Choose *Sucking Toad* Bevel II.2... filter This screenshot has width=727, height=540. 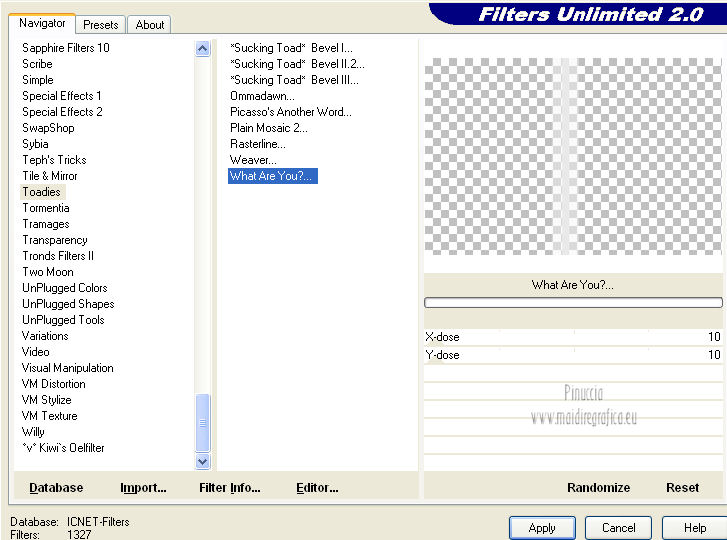(297, 64)
